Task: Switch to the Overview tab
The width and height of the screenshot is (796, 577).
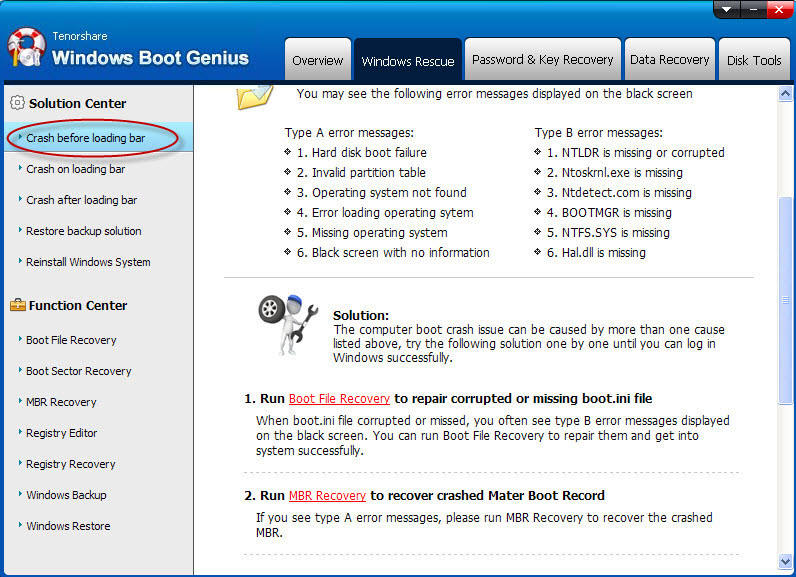Action: click(318, 60)
